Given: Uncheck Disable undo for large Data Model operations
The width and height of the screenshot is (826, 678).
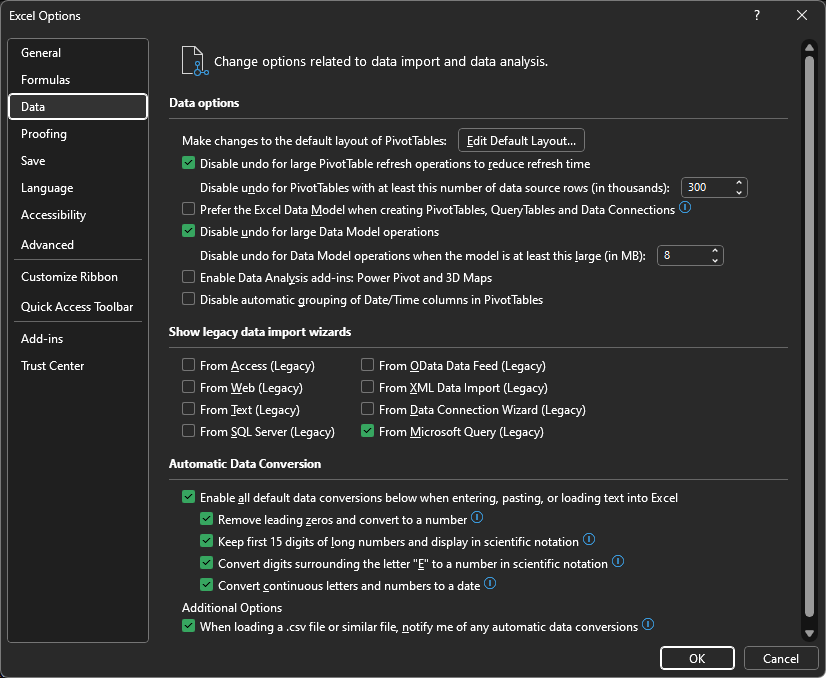Looking at the screenshot, I should click(189, 231).
